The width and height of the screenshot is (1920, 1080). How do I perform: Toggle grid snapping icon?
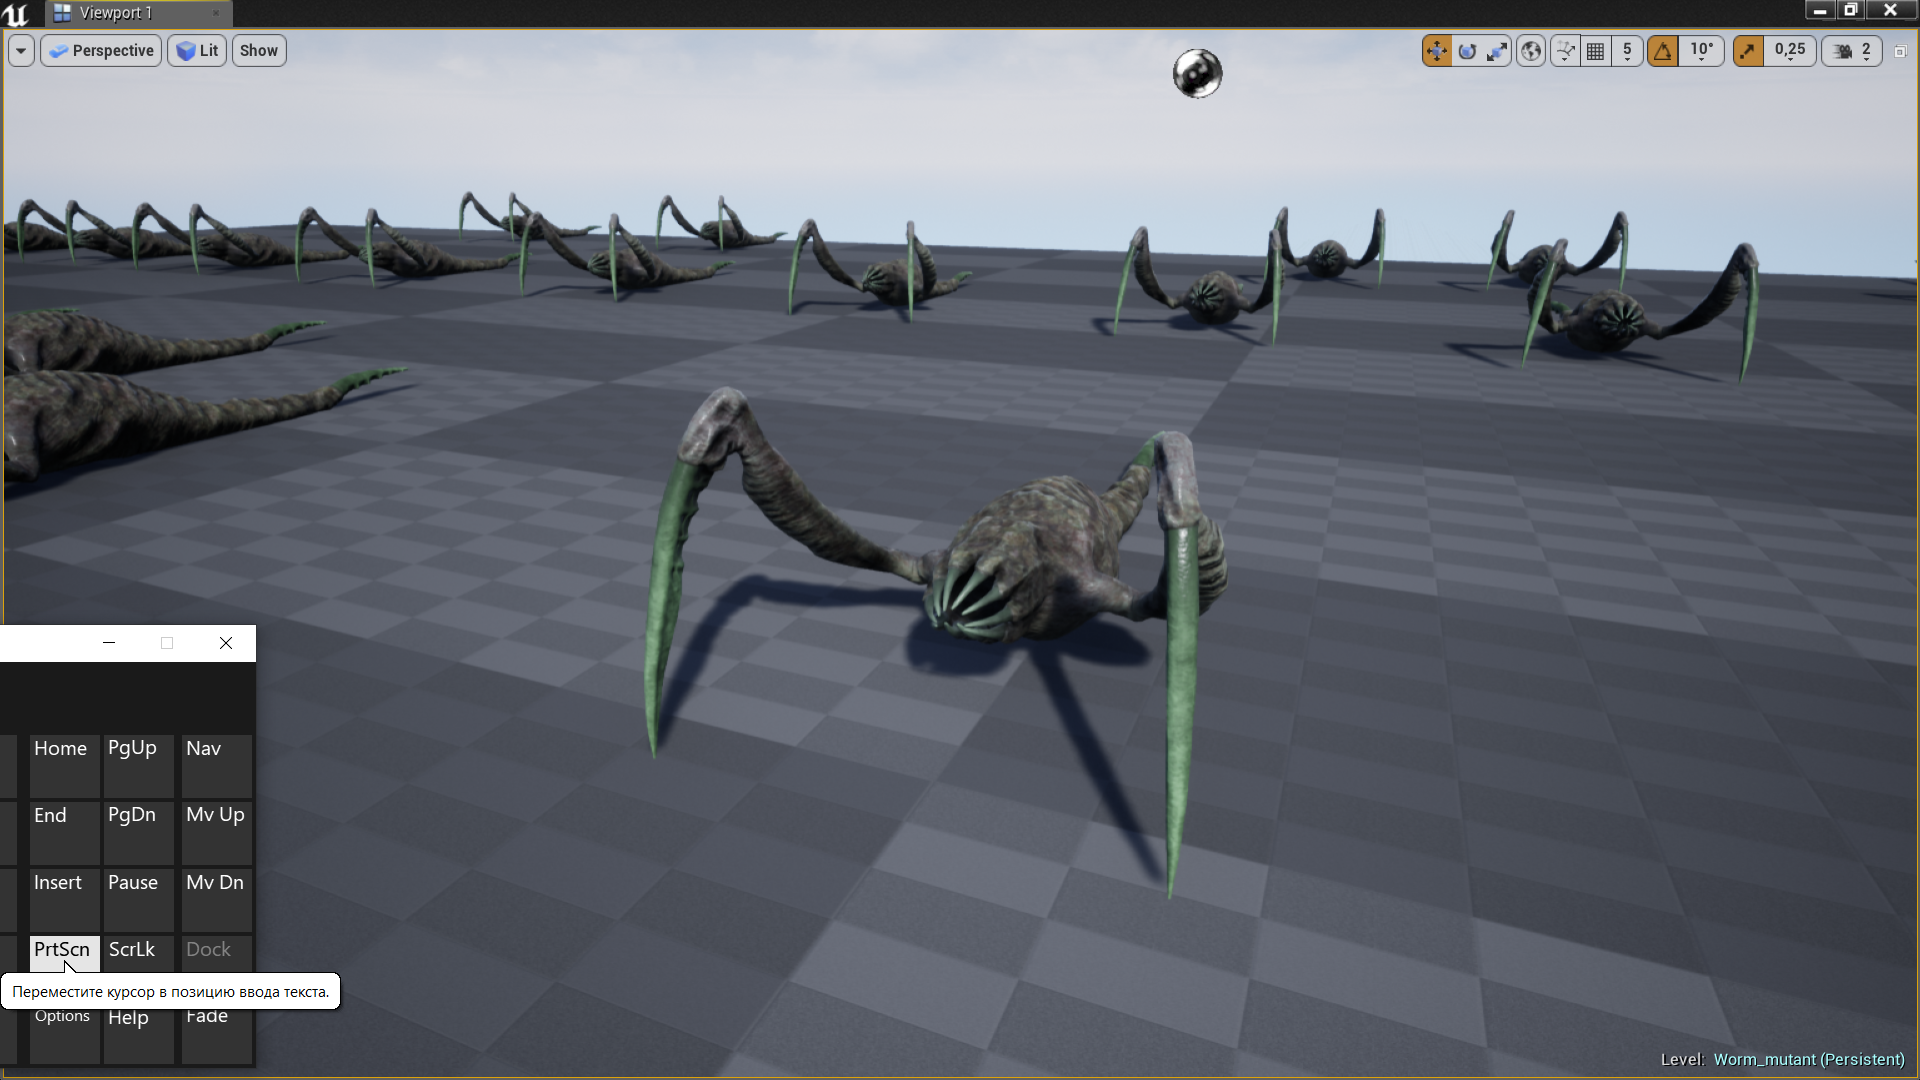pyautogui.click(x=1596, y=51)
